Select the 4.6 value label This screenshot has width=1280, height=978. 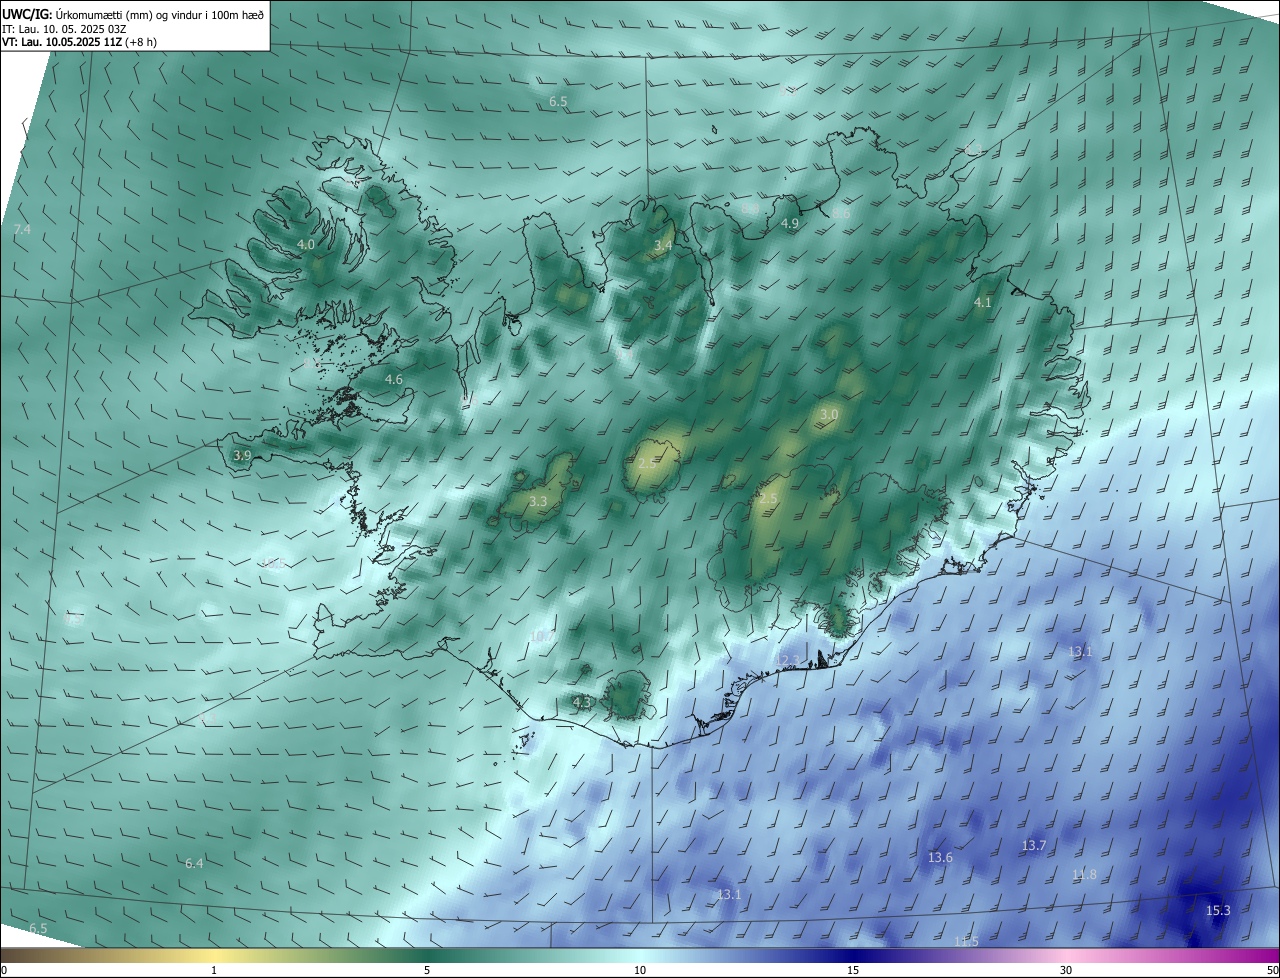point(394,380)
